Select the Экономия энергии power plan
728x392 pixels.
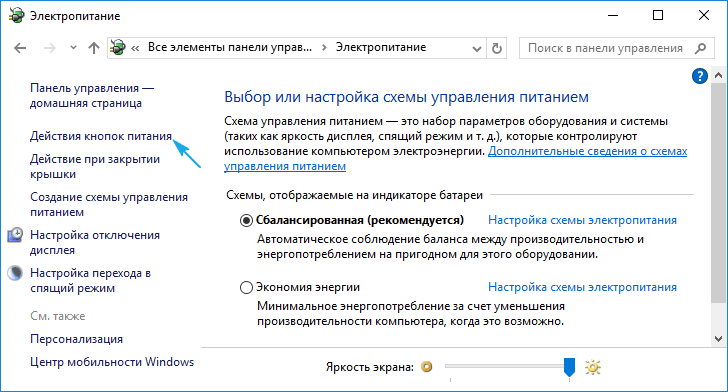pyautogui.click(x=246, y=287)
